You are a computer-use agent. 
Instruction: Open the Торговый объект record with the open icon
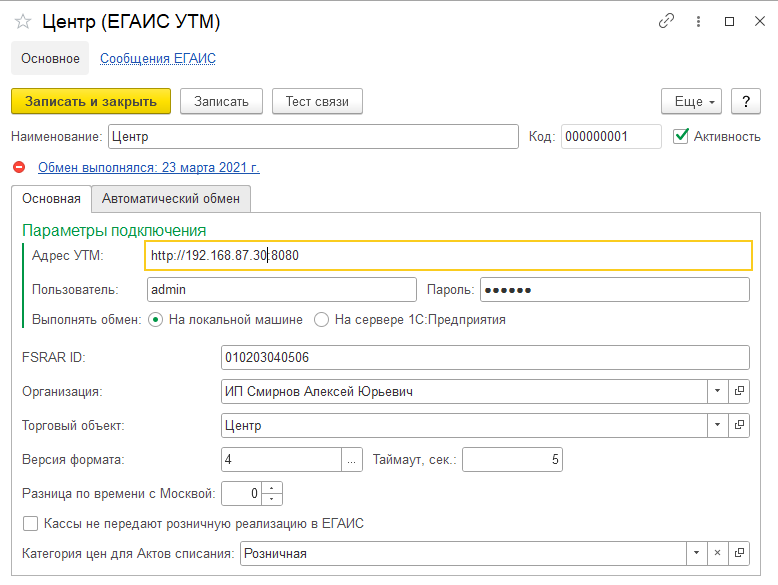[x=739, y=425]
